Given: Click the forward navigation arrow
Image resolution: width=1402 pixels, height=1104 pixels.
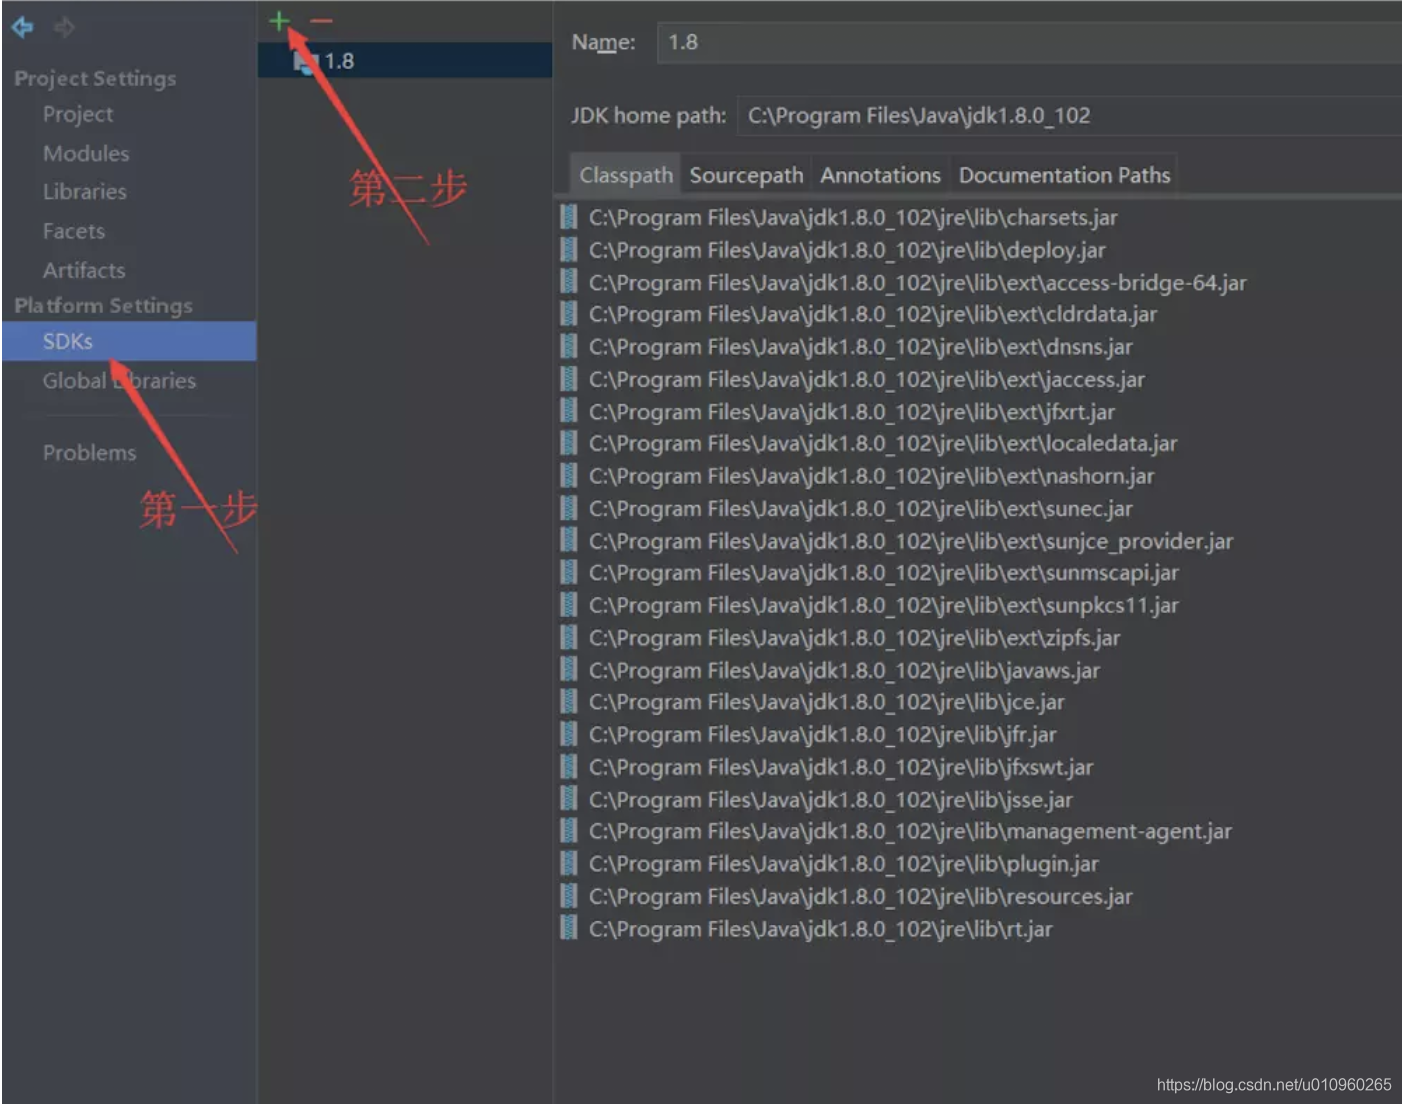Looking at the screenshot, I should [64, 28].
